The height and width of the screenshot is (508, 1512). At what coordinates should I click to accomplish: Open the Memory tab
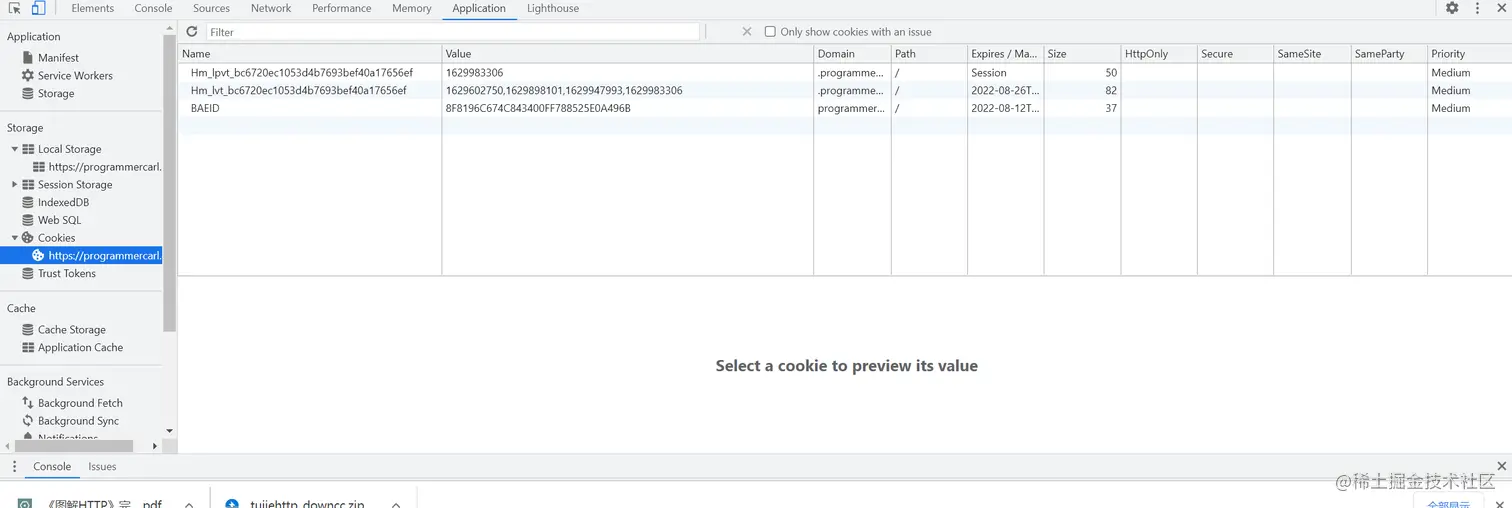click(x=412, y=8)
